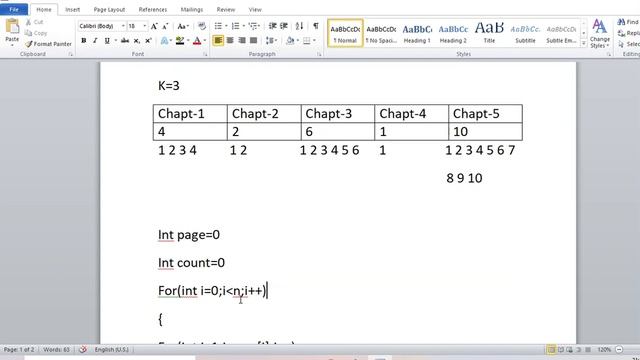
Task: Select Align Text Left
Action: (218, 40)
